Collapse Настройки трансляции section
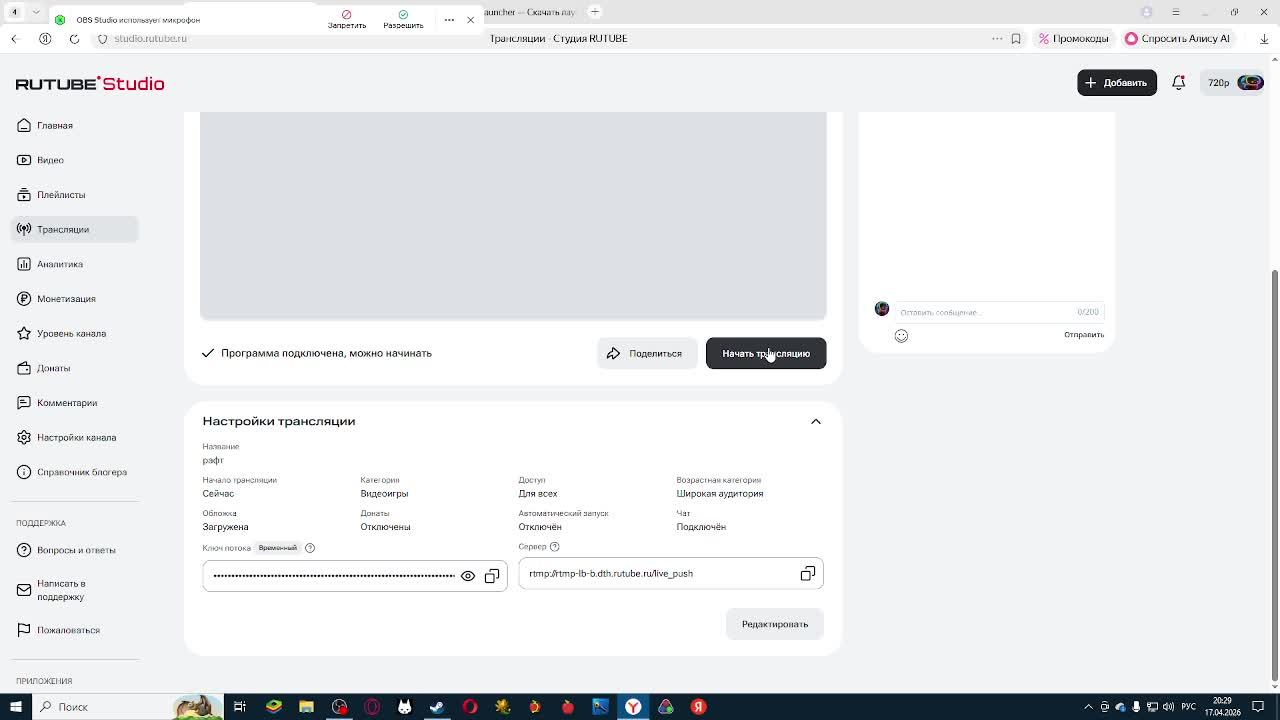The image size is (1280, 720). 816,422
